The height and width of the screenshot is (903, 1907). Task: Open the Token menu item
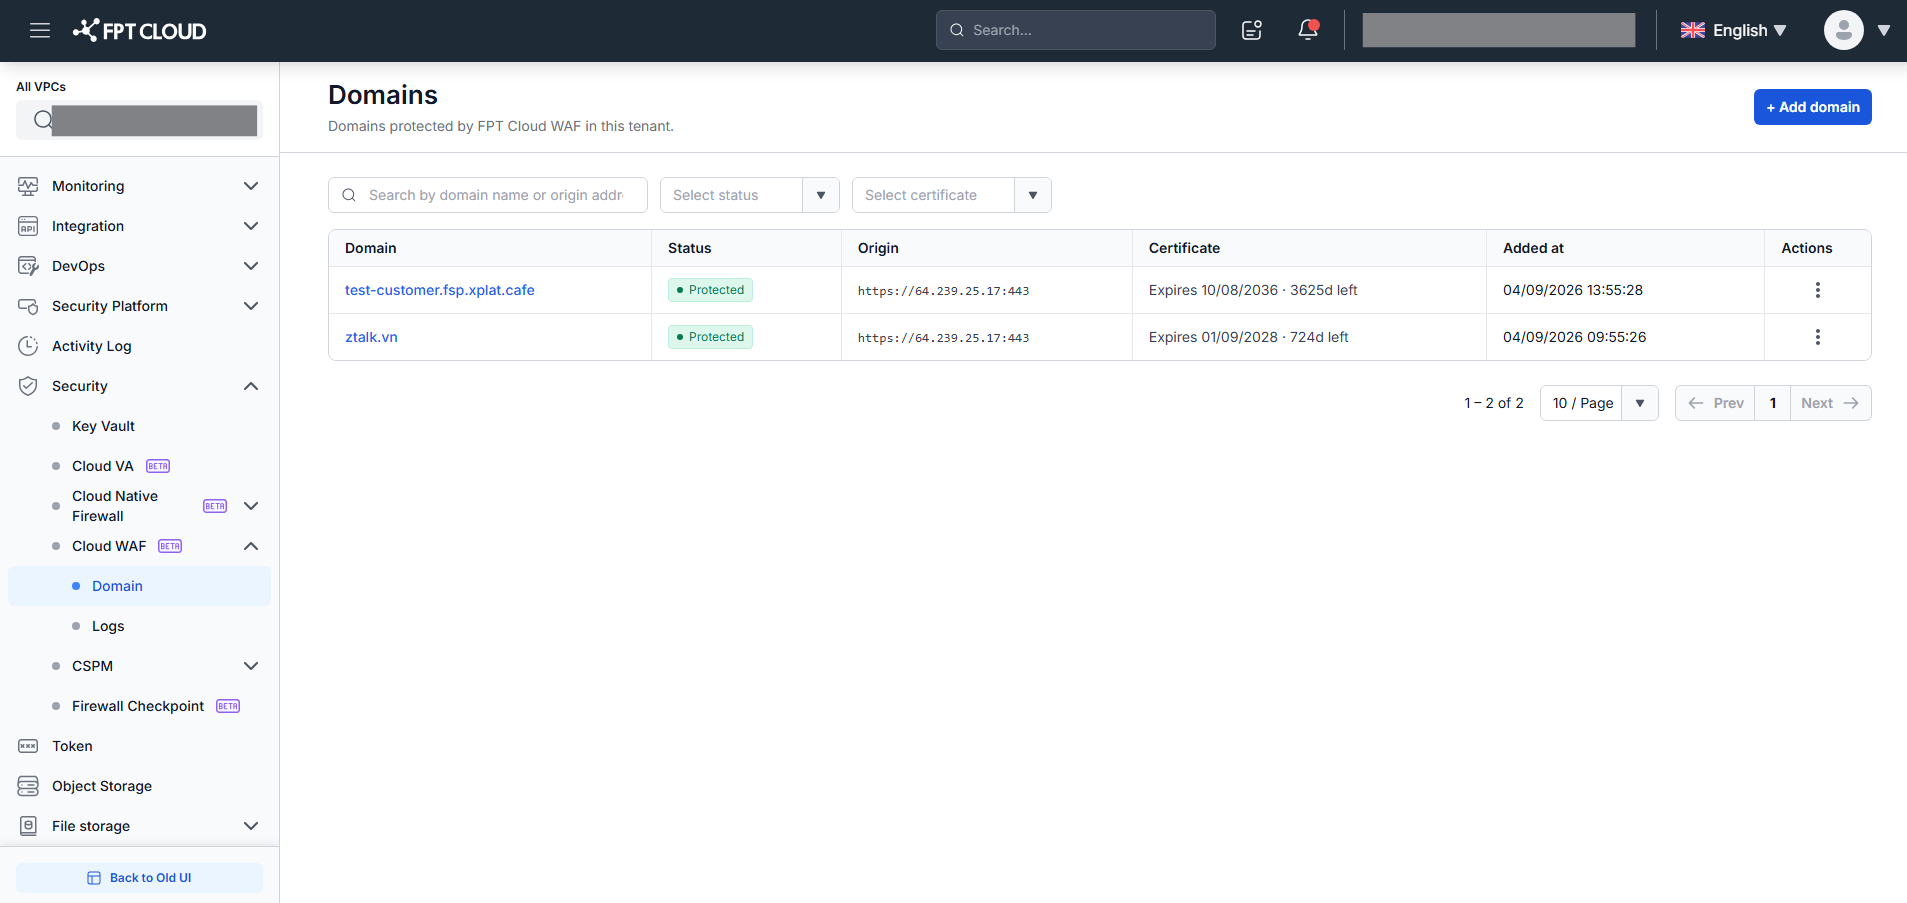click(72, 746)
